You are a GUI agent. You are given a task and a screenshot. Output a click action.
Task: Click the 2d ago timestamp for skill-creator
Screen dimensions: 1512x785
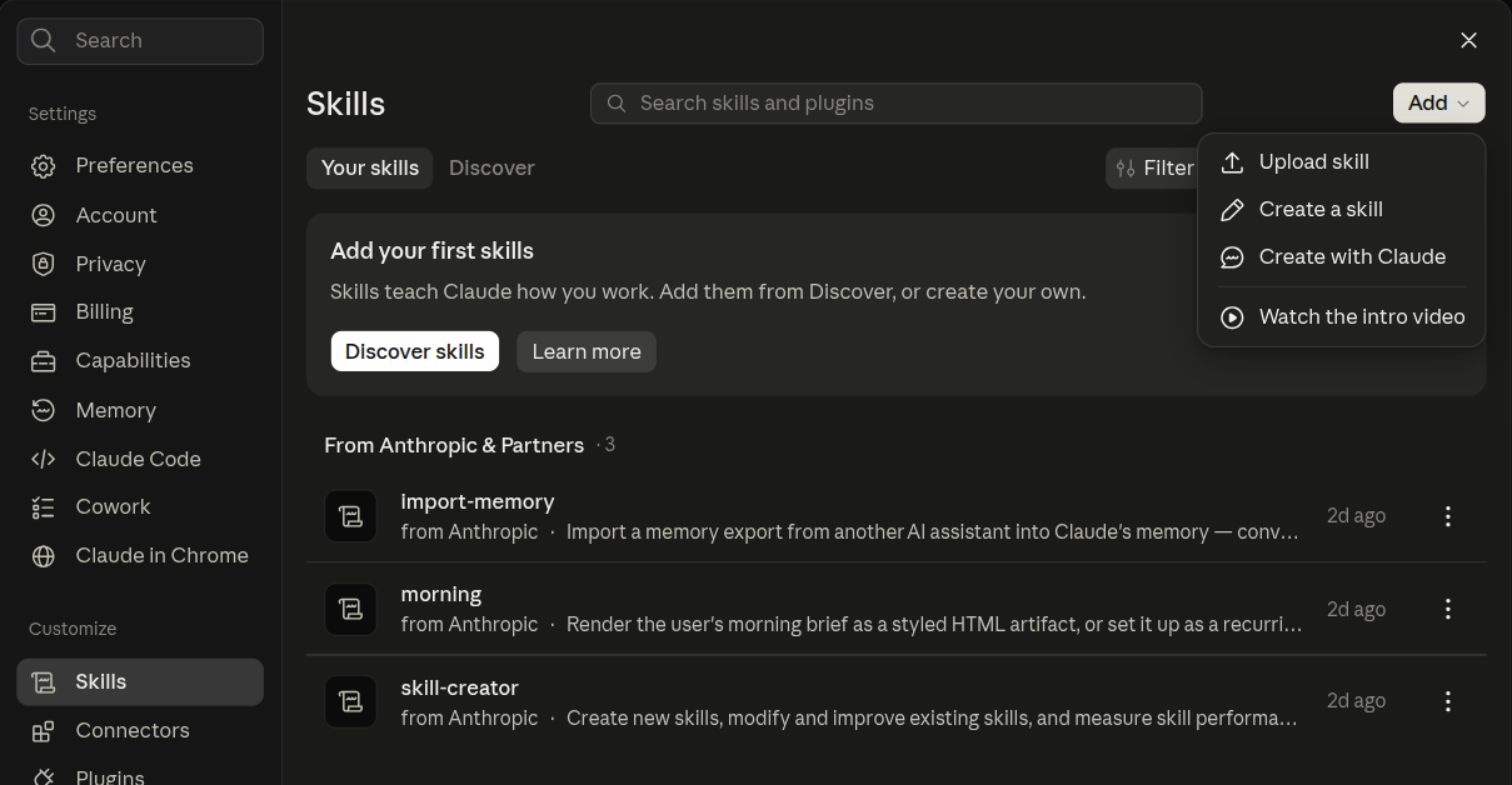tap(1356, 702)
